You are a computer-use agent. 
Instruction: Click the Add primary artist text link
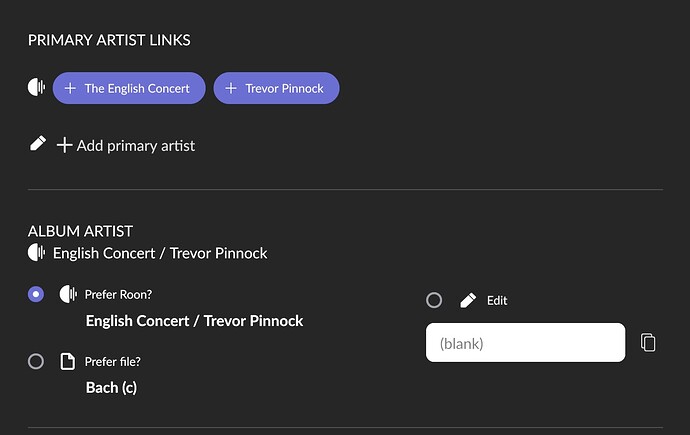136,146
